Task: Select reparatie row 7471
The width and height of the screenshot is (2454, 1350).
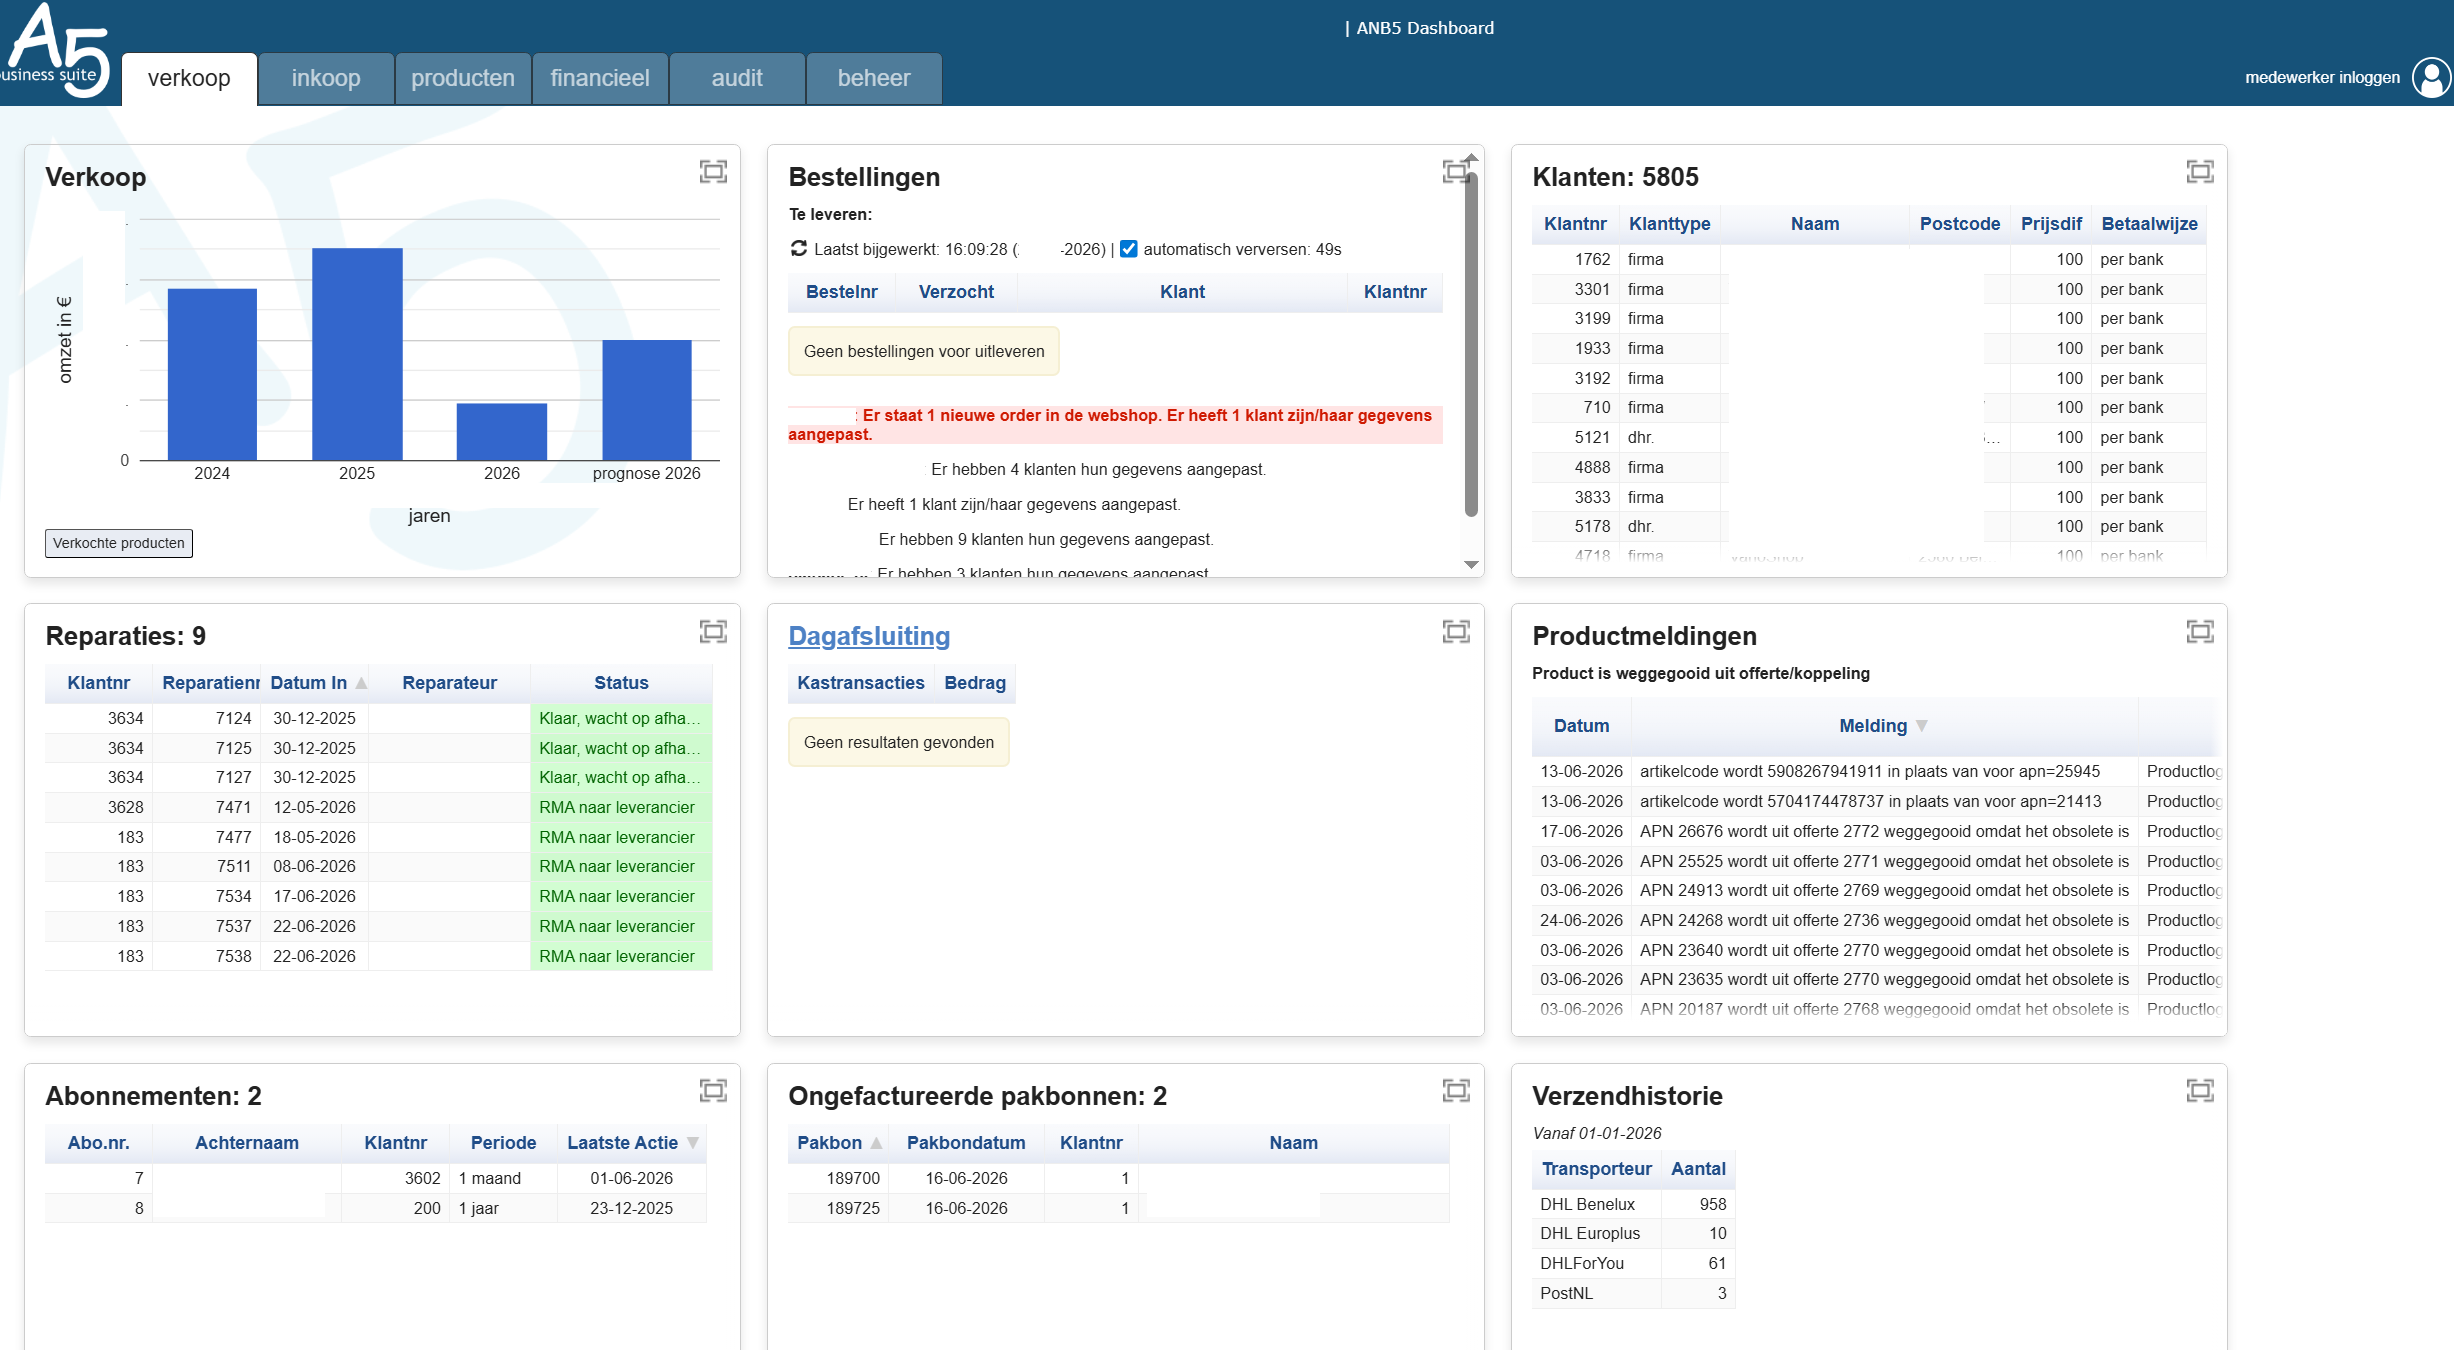Action: 378,807
